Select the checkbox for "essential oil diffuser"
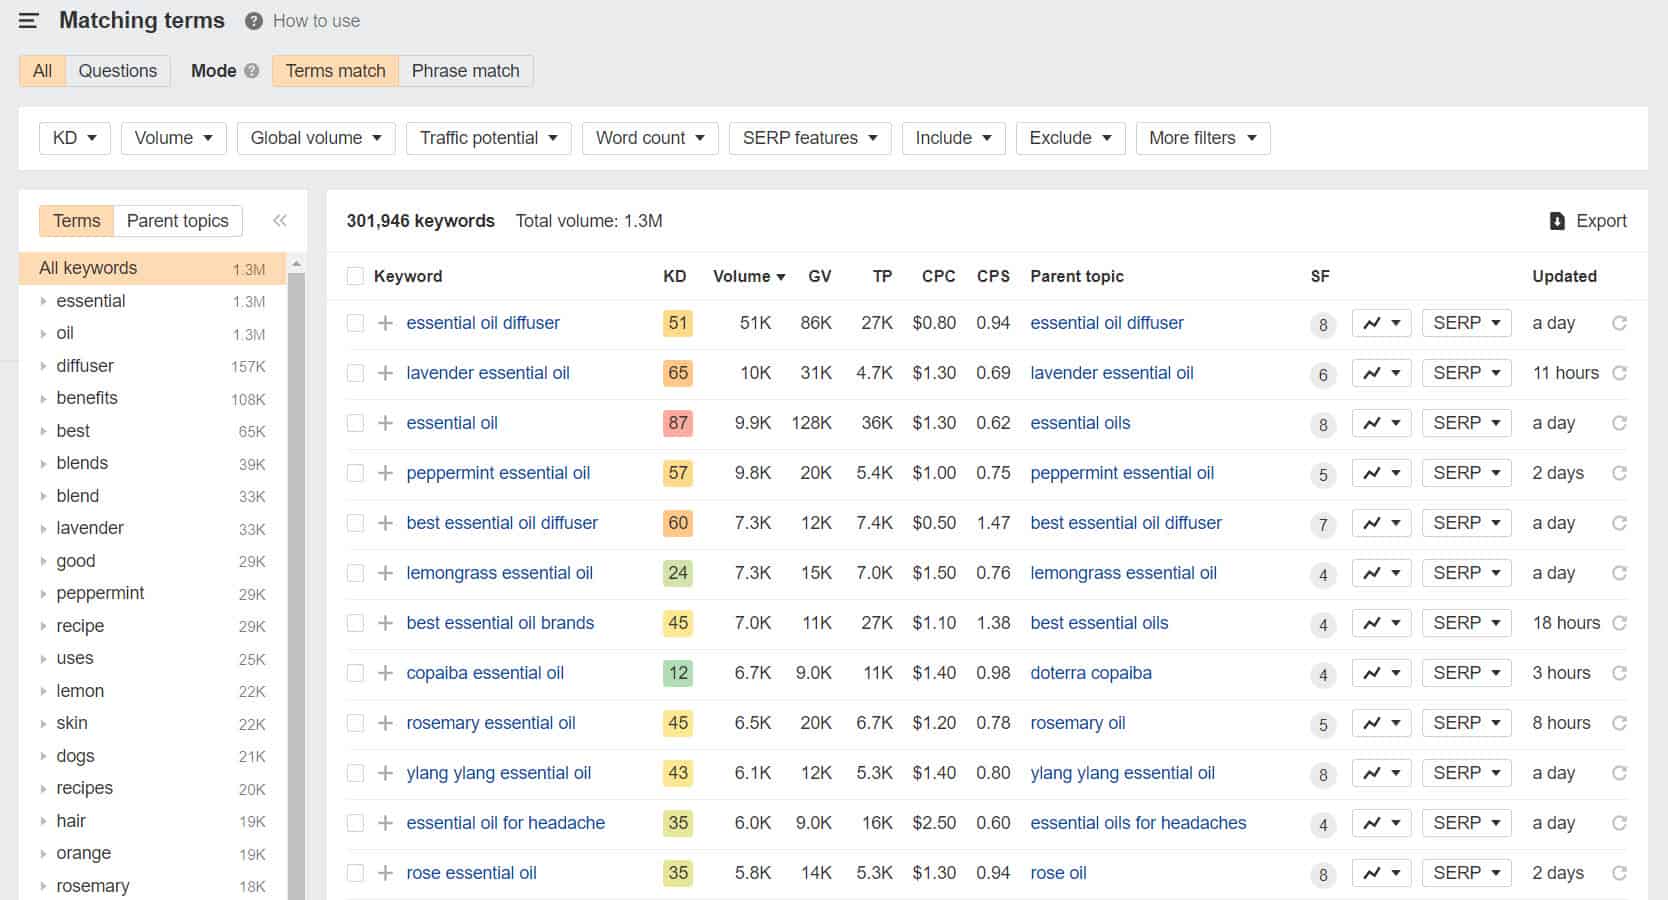 click(355, 323)
